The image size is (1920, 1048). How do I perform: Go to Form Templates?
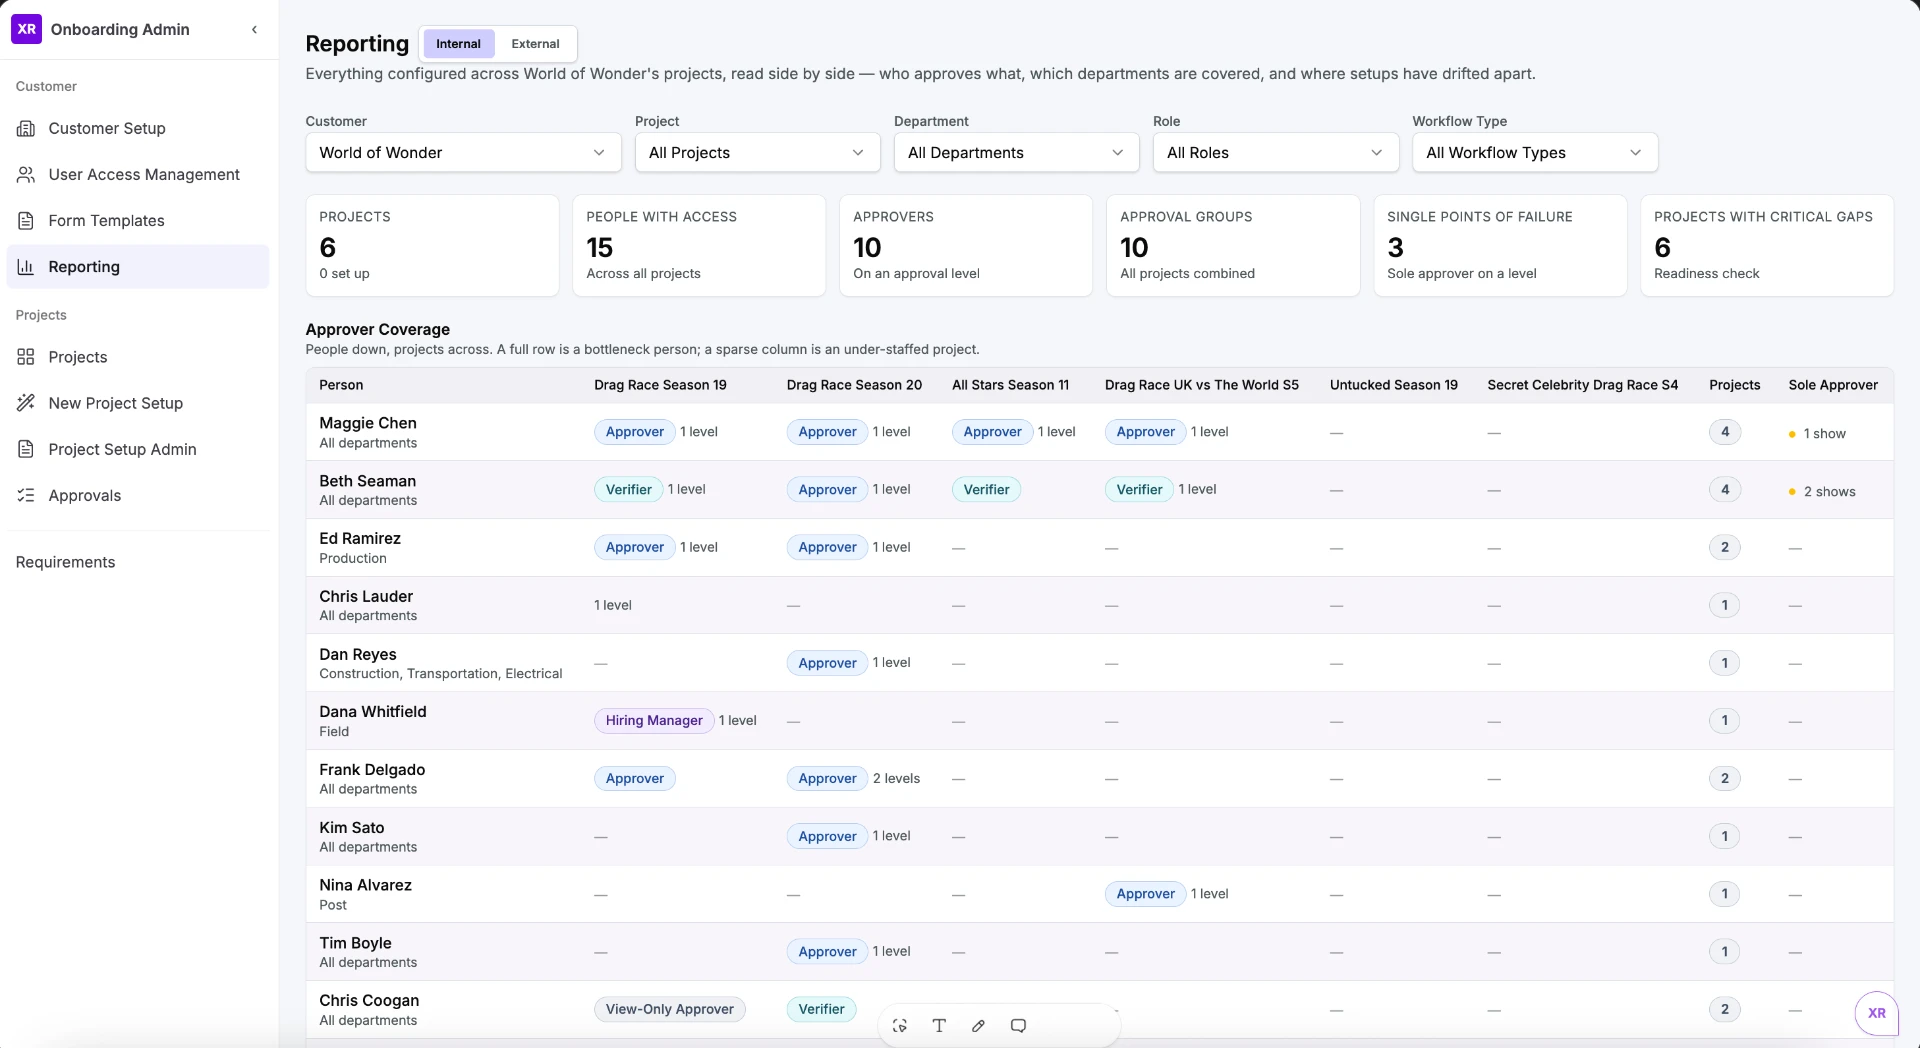[138, 220]
